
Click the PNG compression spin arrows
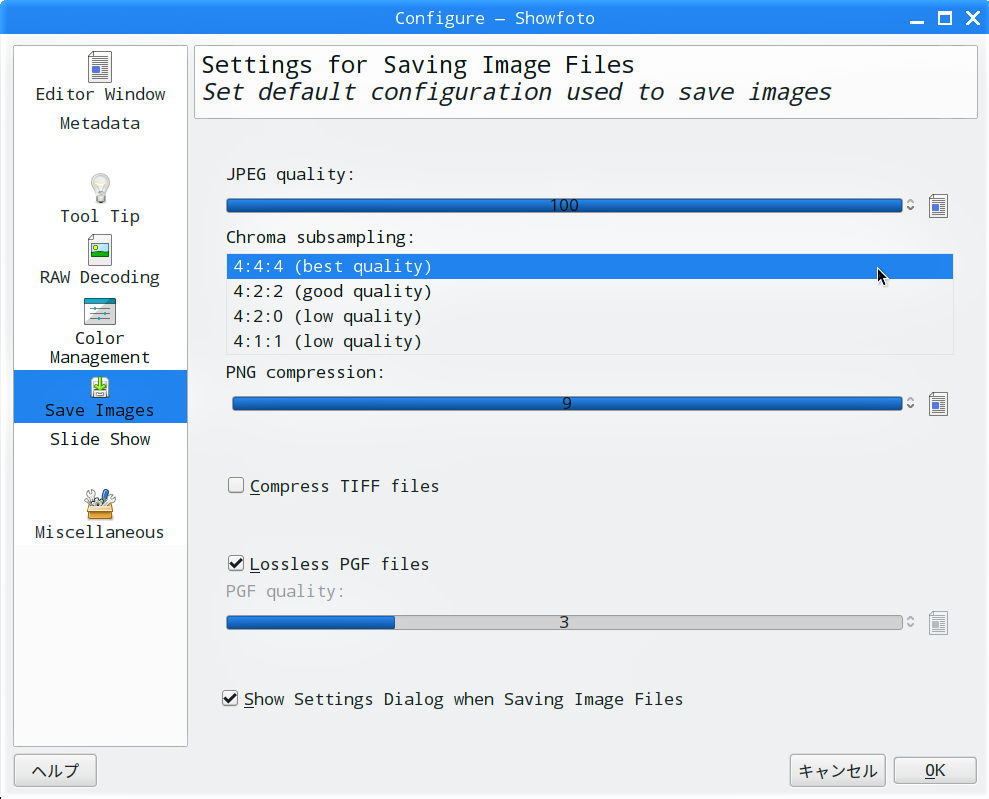910,404
